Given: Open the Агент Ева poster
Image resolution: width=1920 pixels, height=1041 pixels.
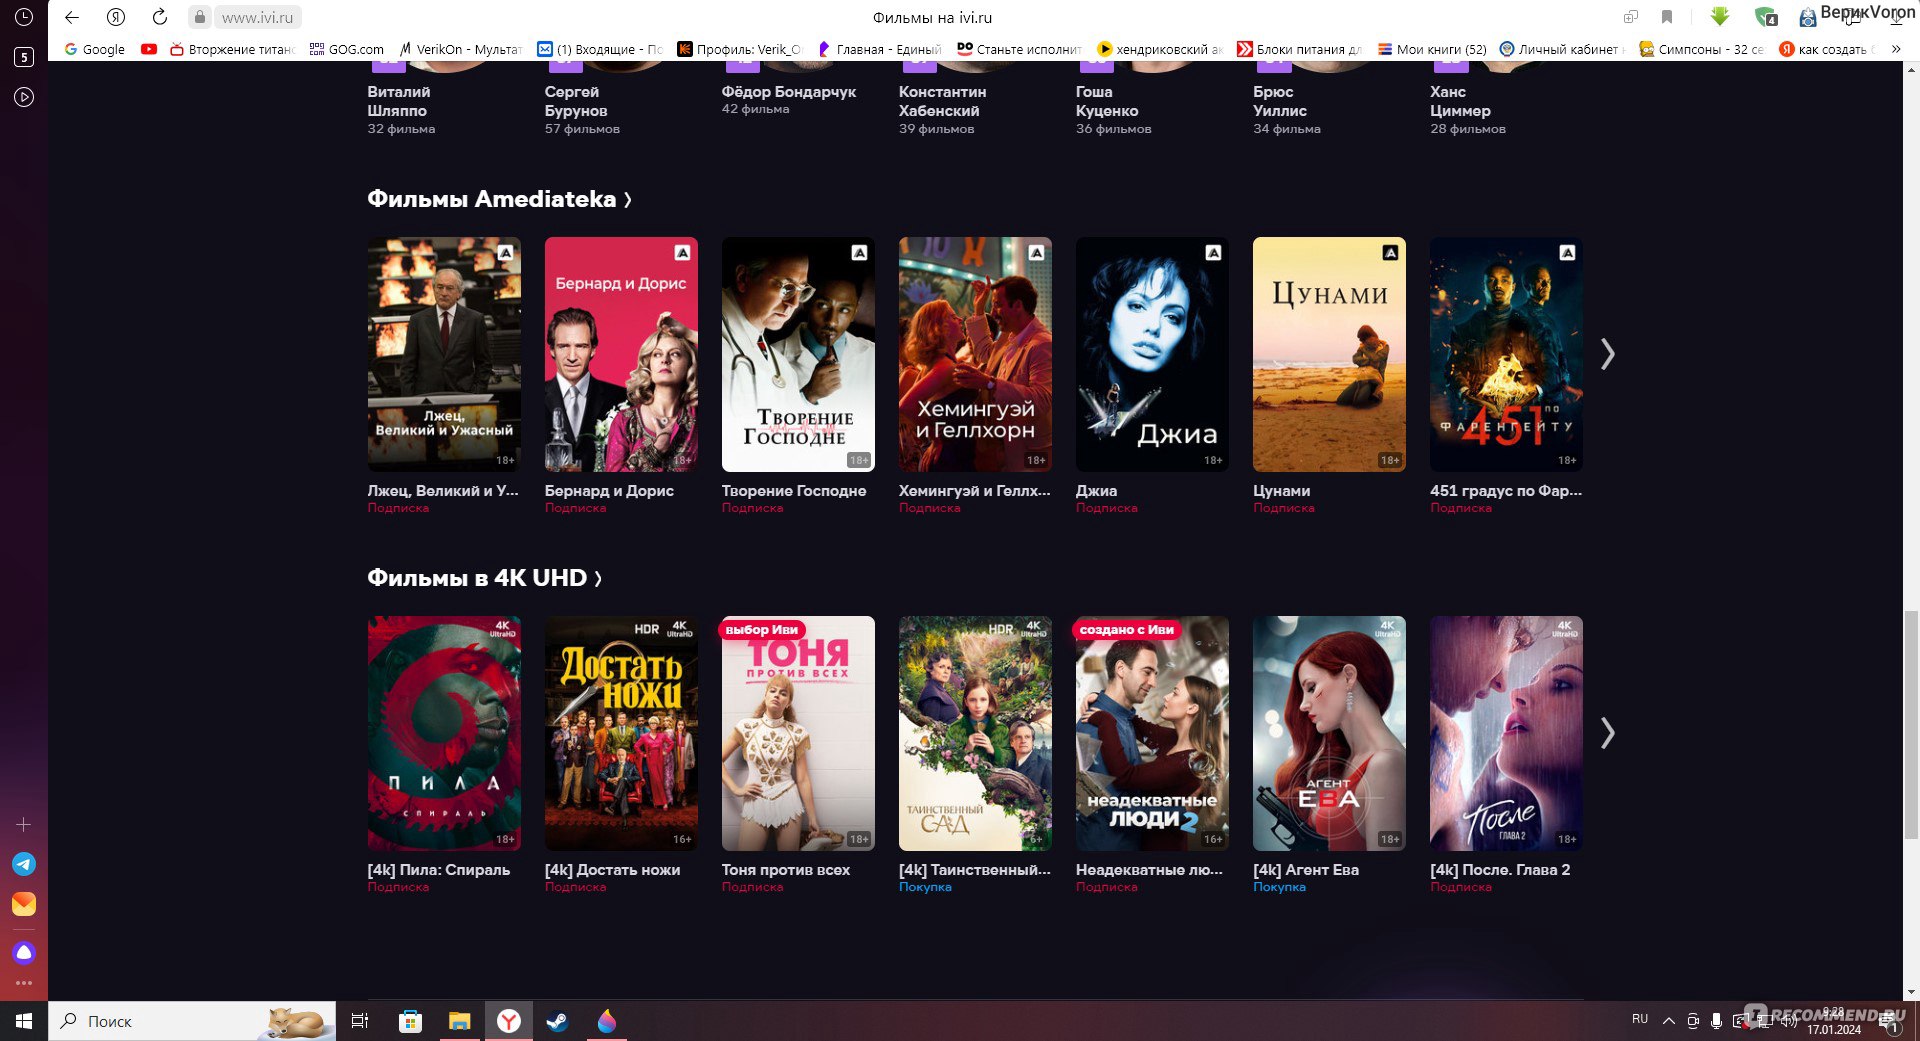Looking at the screenshot, I should coord(1329,733).
